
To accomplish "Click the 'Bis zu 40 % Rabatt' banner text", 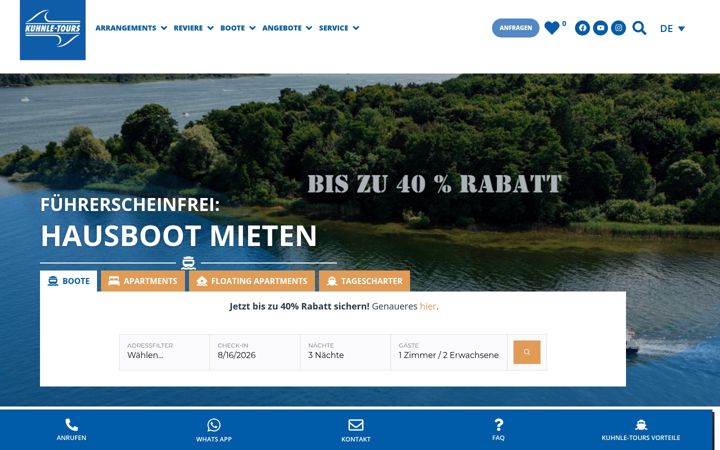I will point(434,184).
